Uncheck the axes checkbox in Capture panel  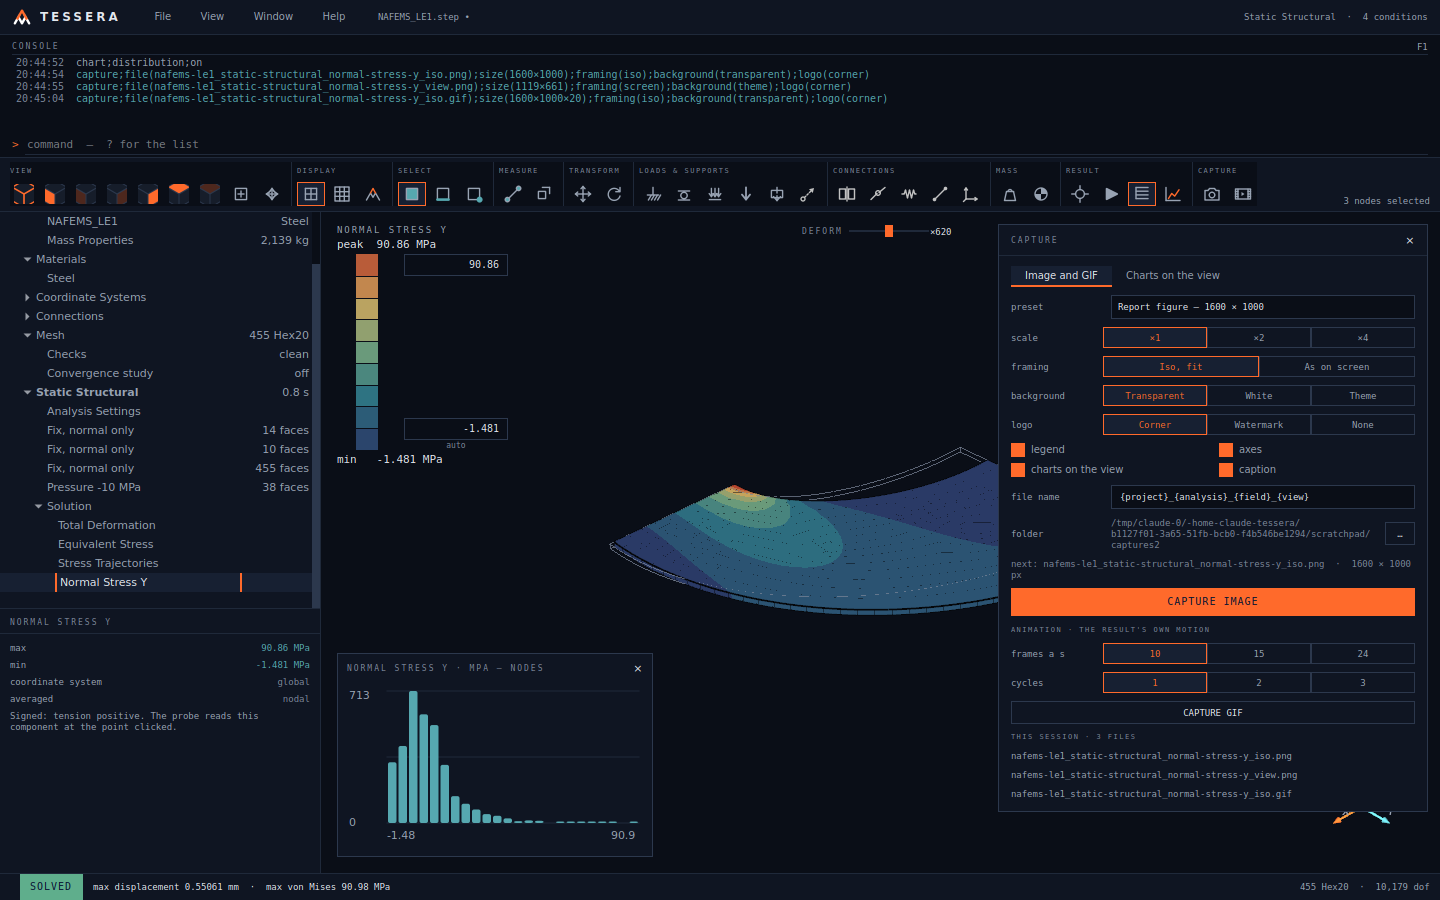tap(1226, 450)
